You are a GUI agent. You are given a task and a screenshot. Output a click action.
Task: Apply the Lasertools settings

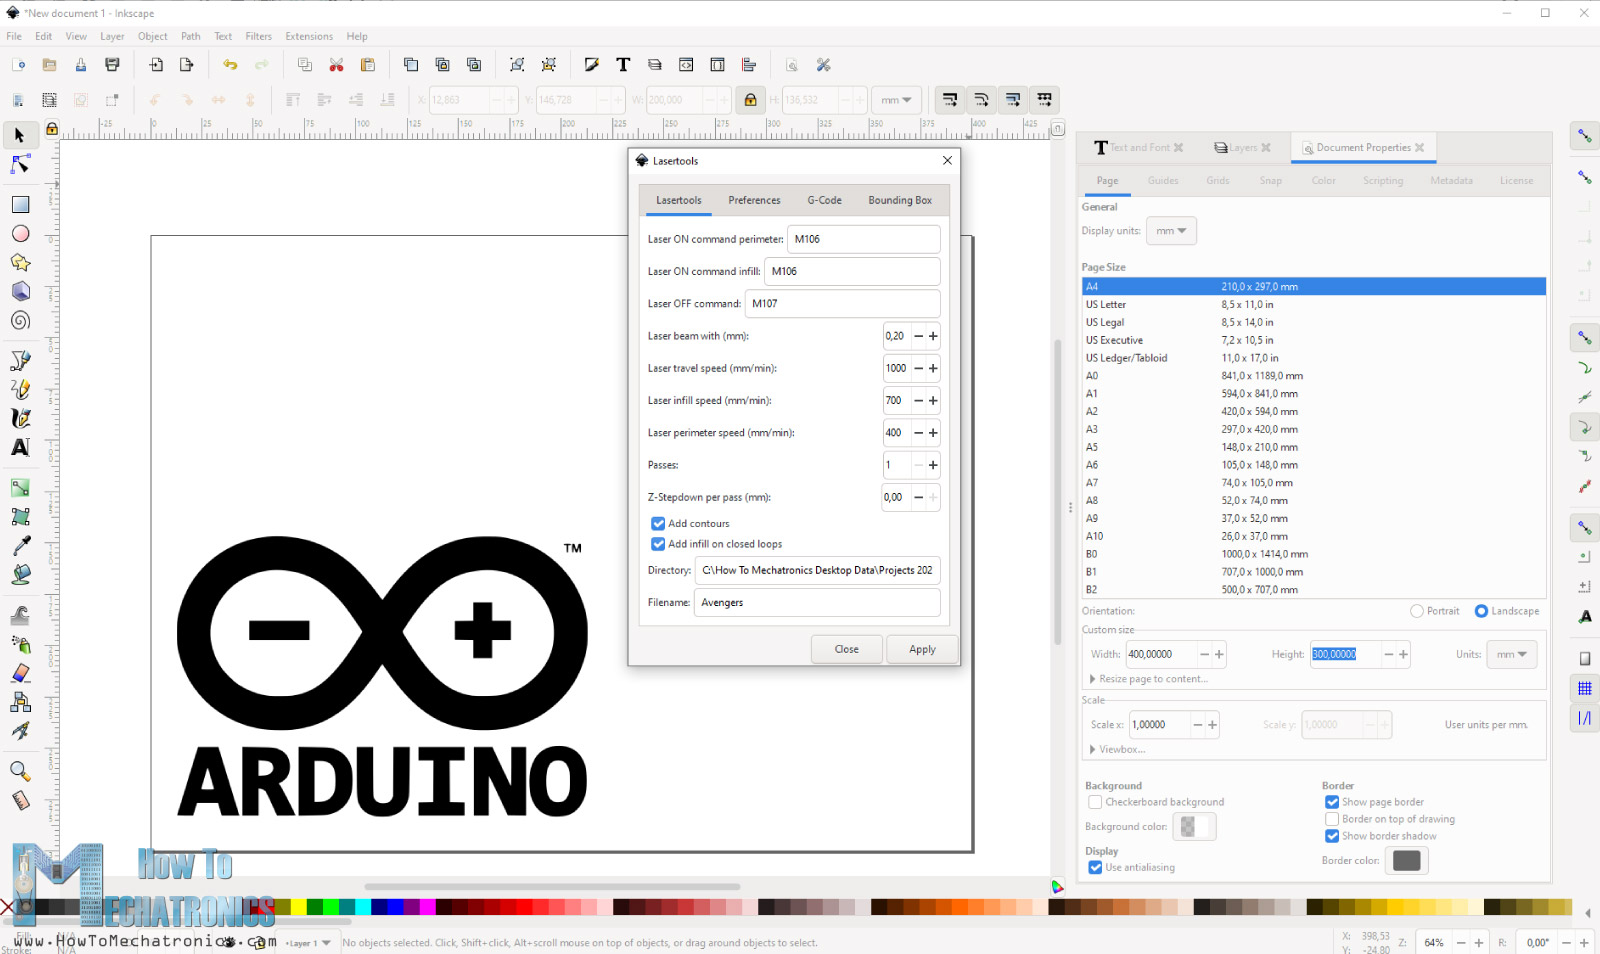coord(921,648)
